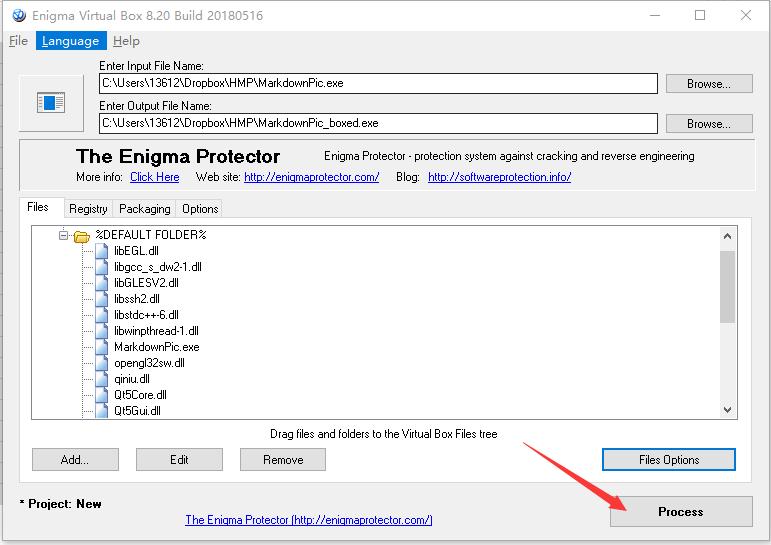
Task: Open Files Options
Action: (x=669, y=459)
